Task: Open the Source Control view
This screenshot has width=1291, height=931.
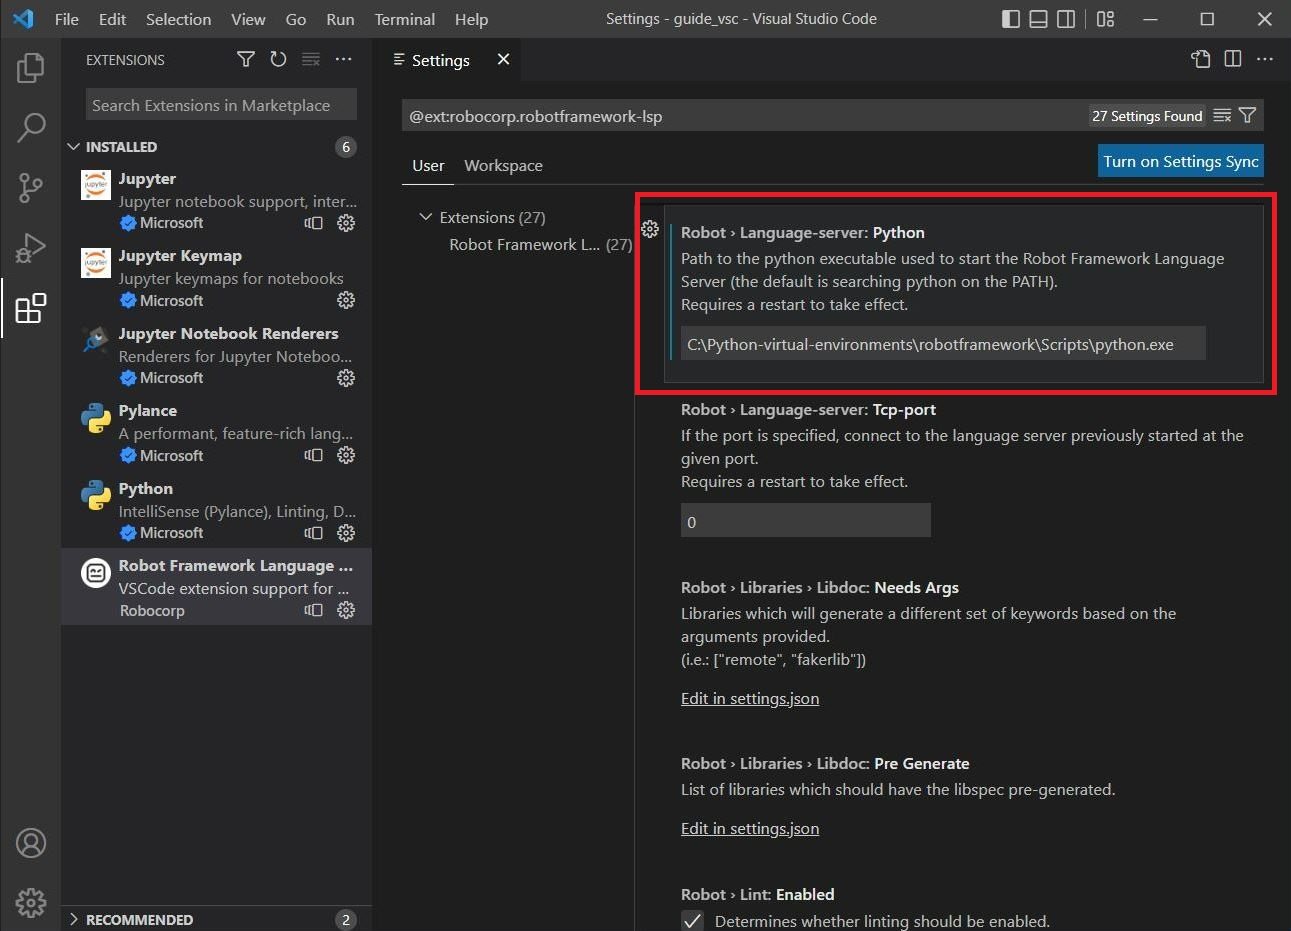Action: click(31, 187)
